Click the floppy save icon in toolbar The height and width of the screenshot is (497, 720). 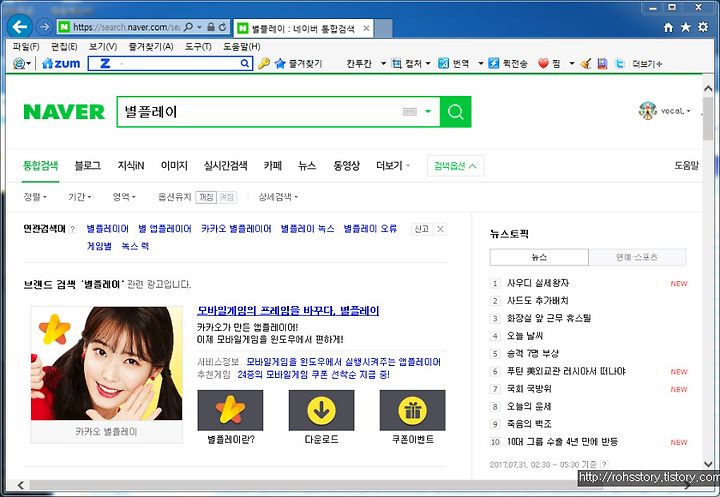(x=602, y=63)
